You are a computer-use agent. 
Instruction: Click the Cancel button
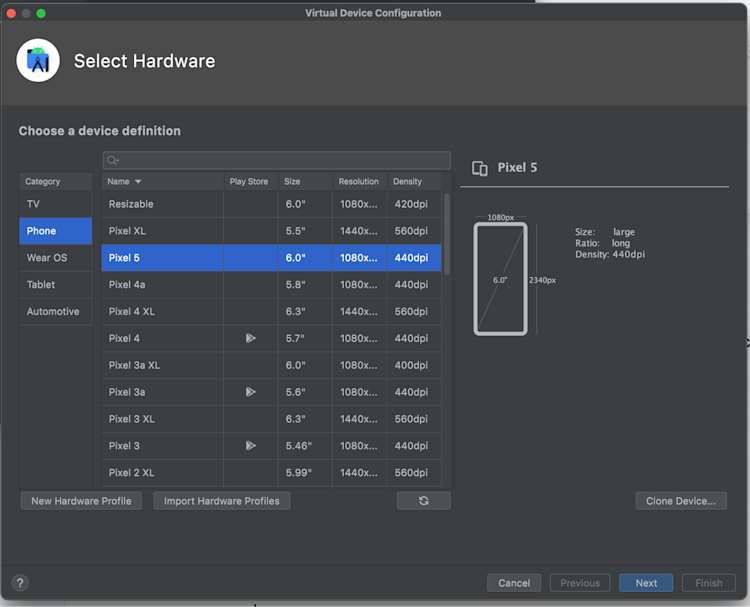click(514, 583)
